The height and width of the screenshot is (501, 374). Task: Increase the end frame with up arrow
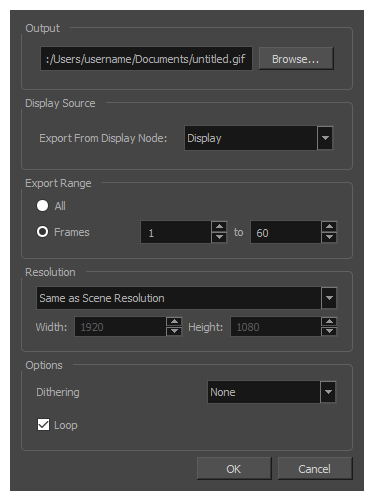pyautogui.click(x=329, y=227)
